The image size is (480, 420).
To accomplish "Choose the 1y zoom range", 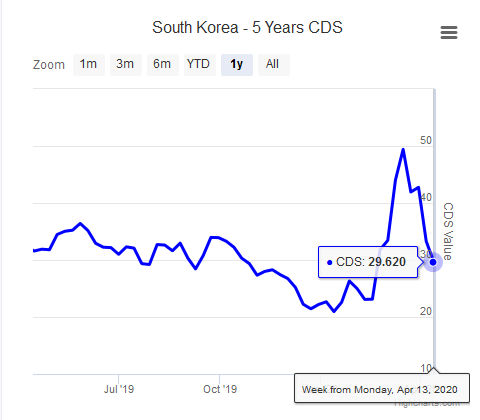I will coord(237,65).
